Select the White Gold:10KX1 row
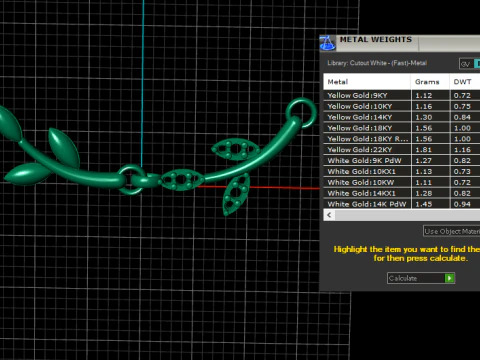Image resolution: width=480 pixels, height=360 pixels. [x=402, y=172]
